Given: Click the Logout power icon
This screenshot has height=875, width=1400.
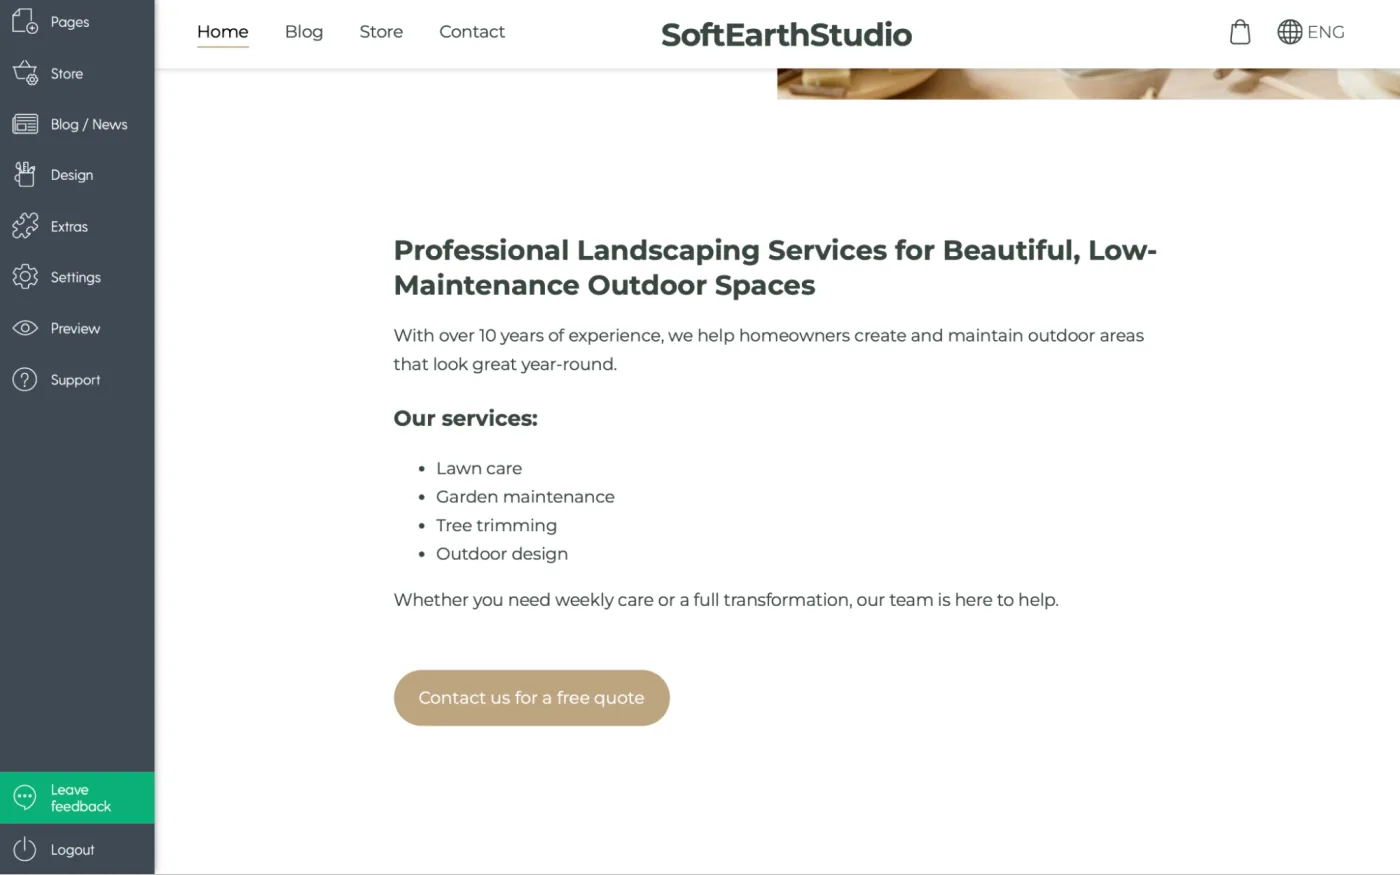Looking at the screenshot, I should click(x=24, y=849).
